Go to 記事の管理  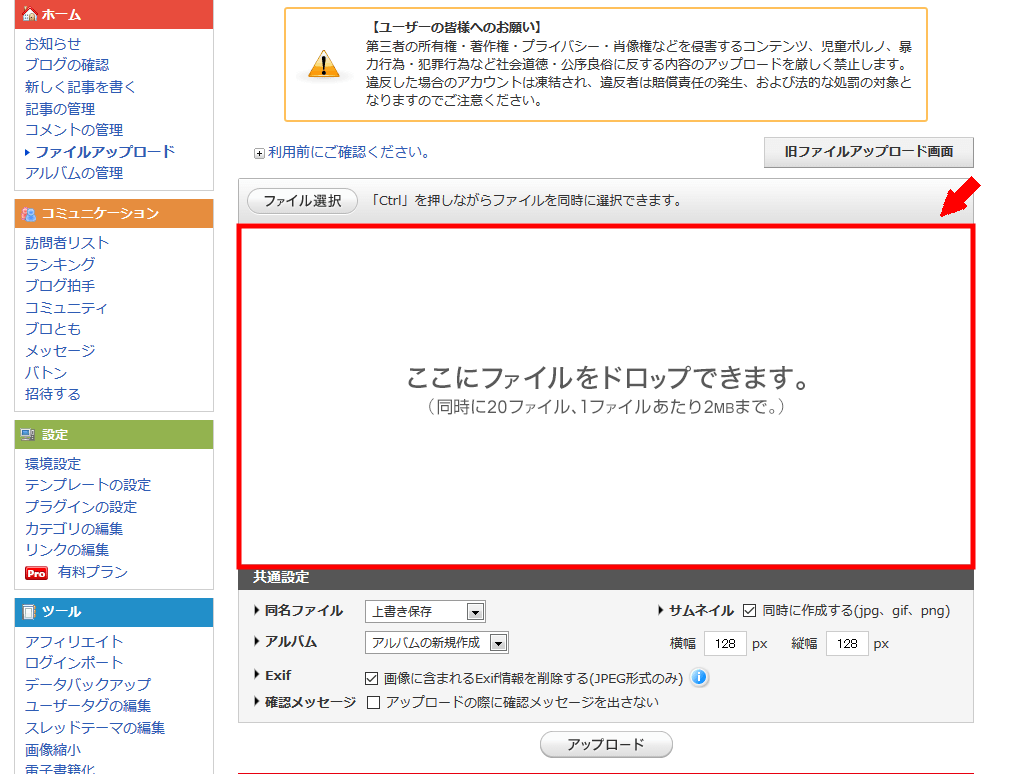click(x=60, y=109)
